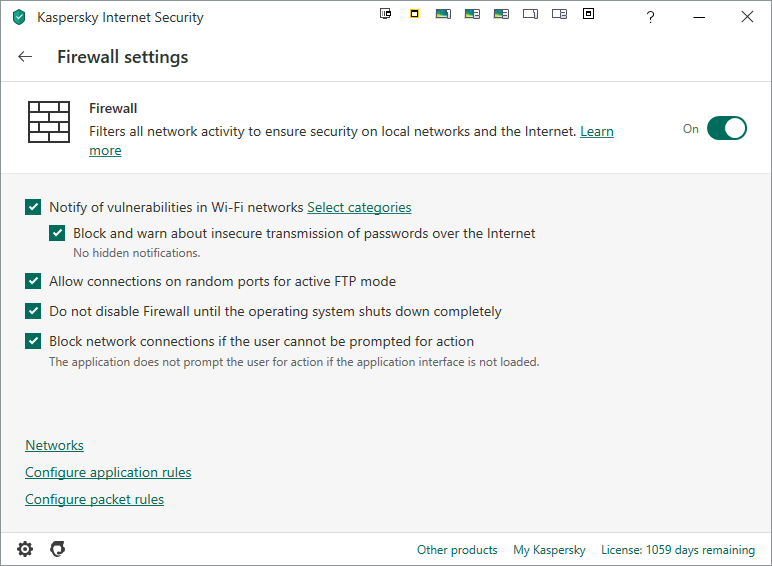Open Configure packet rules
The width and height of the screenshot is (772, 566).
94,500
